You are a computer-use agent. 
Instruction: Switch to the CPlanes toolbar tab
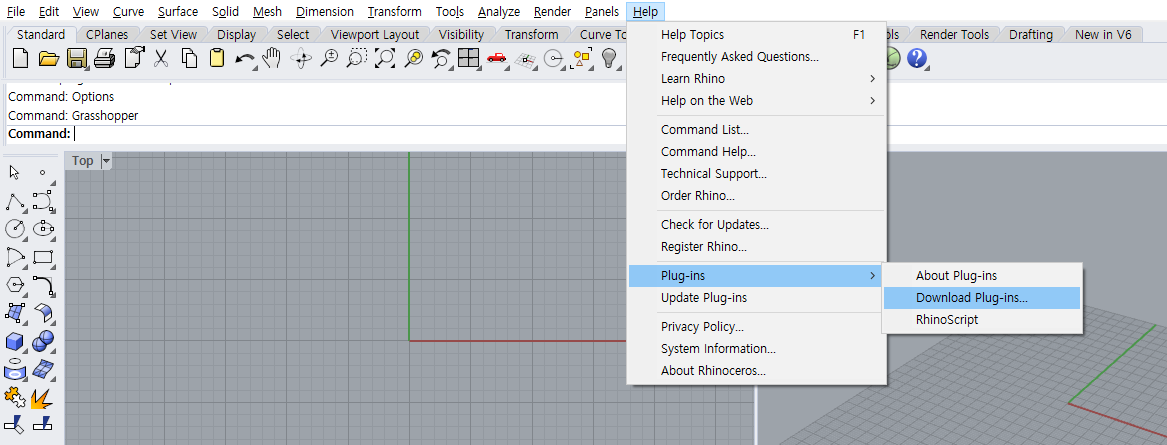pos(106,34)
